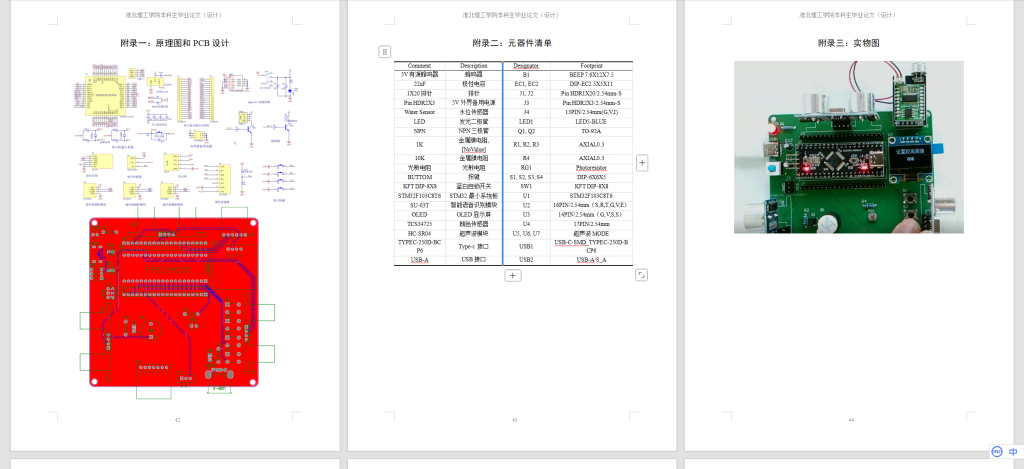Click the U5, U6, U7 designator cell
1024x469 pixels.
[526, 233]
